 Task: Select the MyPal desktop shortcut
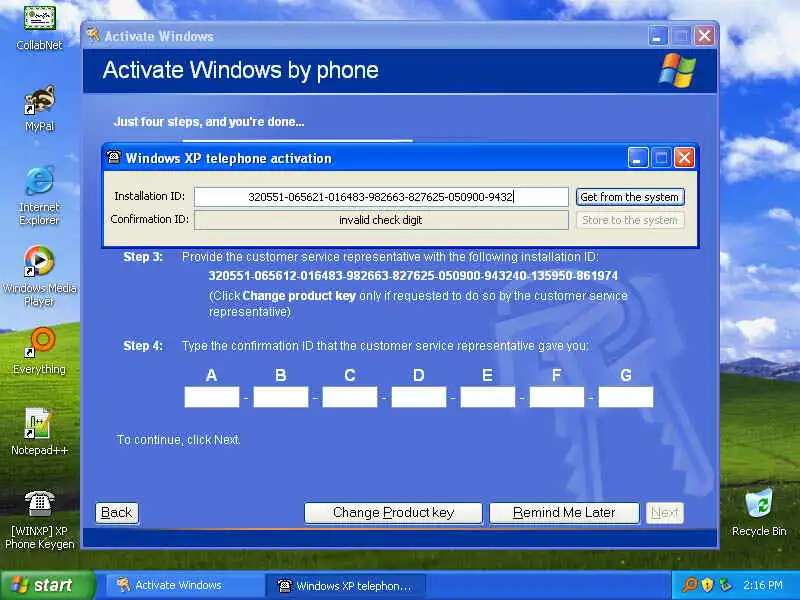[x=39, y=108]
